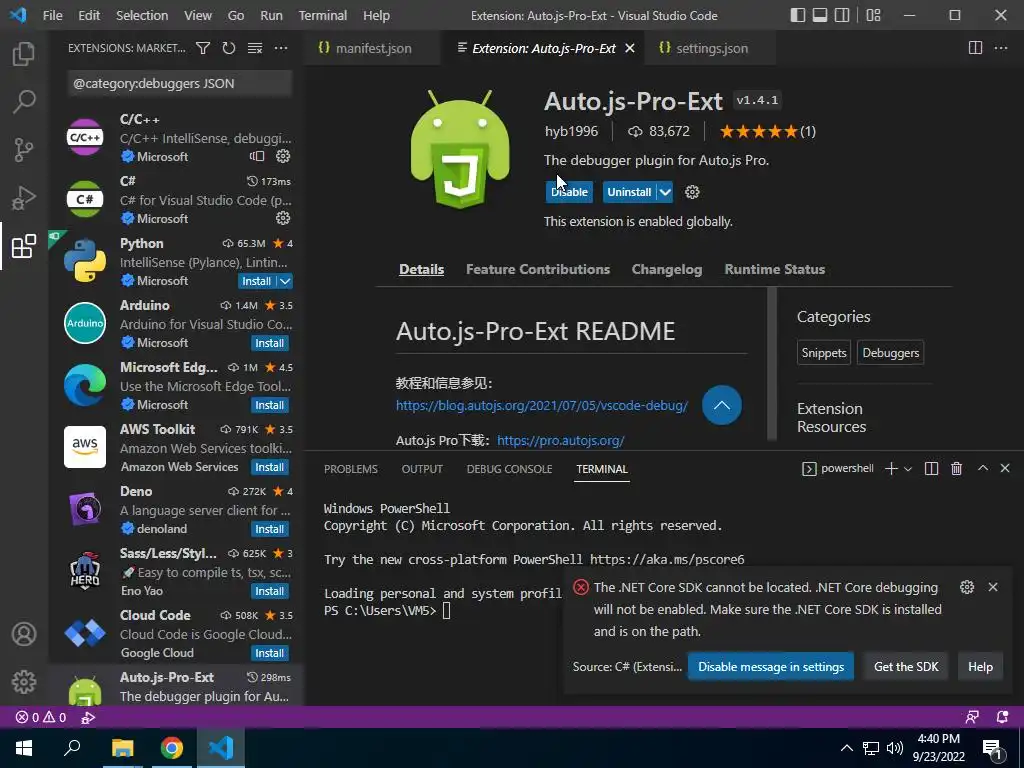1024x768 pixels.
Task: Open the pro.autojs.org link
Action: coord(560,440)
